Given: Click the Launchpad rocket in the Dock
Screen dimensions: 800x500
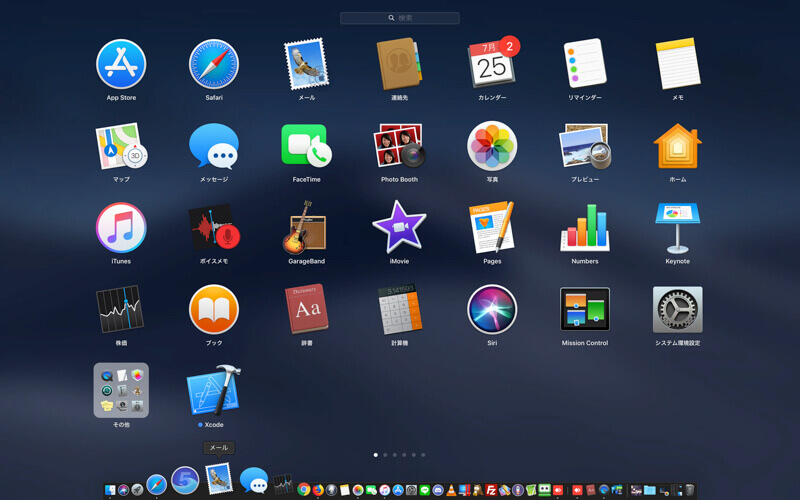Looking at the screenshot, I should 137,490.
